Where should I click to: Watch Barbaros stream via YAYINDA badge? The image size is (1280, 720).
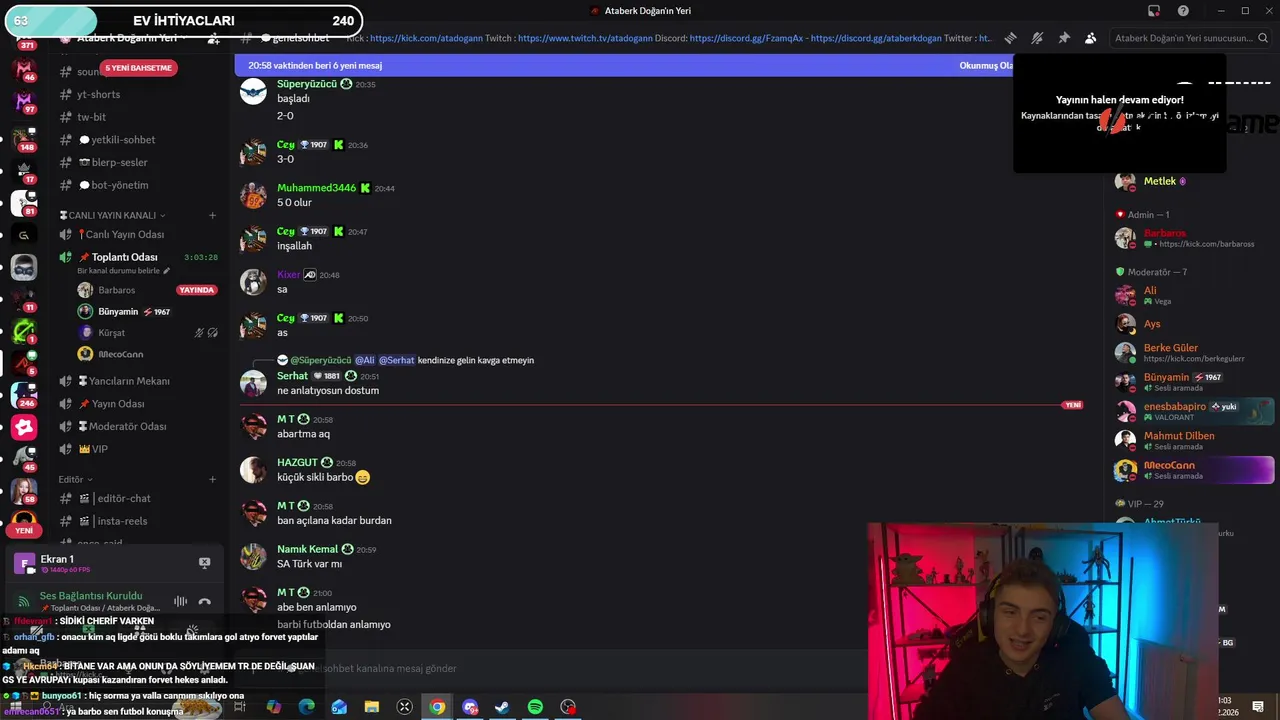pyautogui.click(x=197, y=290)
